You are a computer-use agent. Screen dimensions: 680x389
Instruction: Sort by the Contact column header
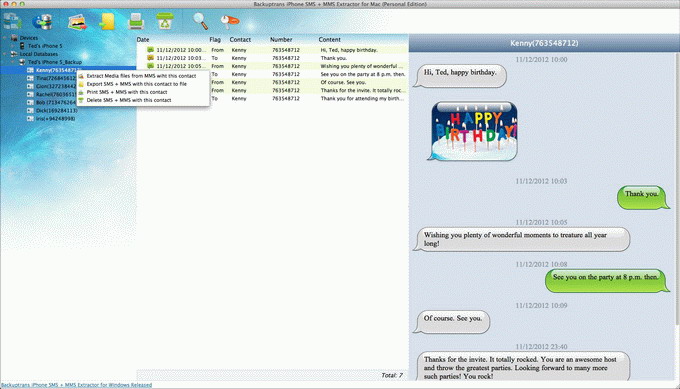pos(240,39)
